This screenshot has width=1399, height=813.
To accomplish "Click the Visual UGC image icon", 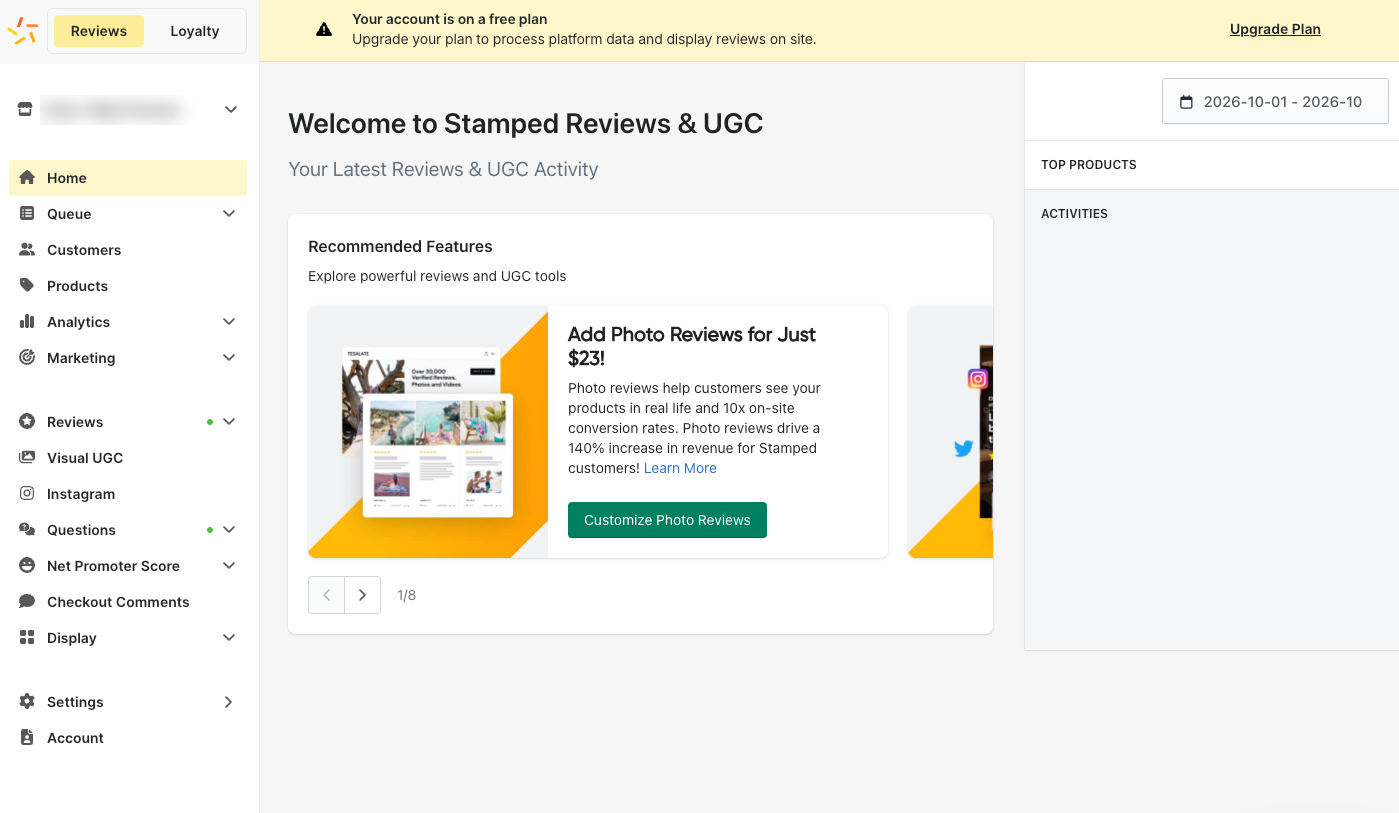I will pos(27,458).
